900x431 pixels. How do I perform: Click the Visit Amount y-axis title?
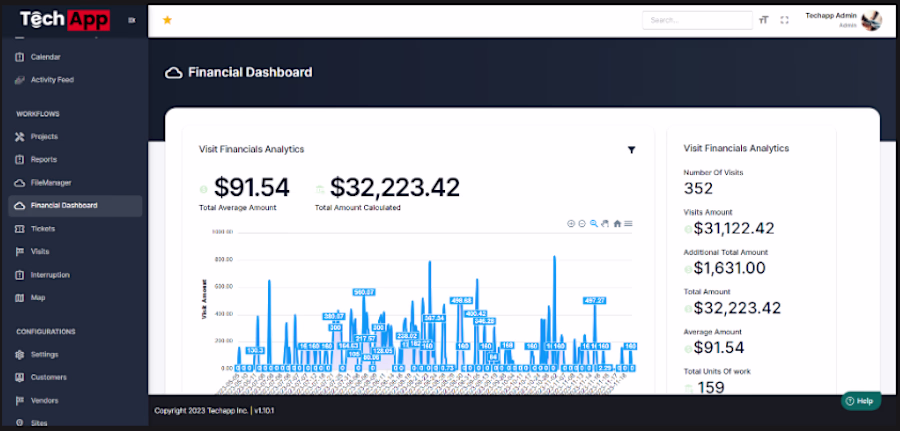click(x=204, y=299)
